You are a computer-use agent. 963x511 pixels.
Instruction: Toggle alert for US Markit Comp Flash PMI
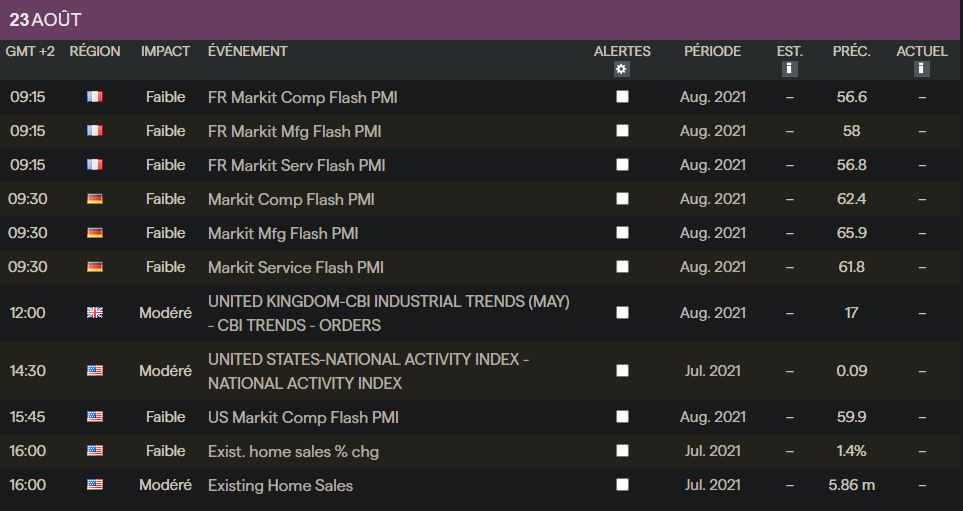point(623,417)
